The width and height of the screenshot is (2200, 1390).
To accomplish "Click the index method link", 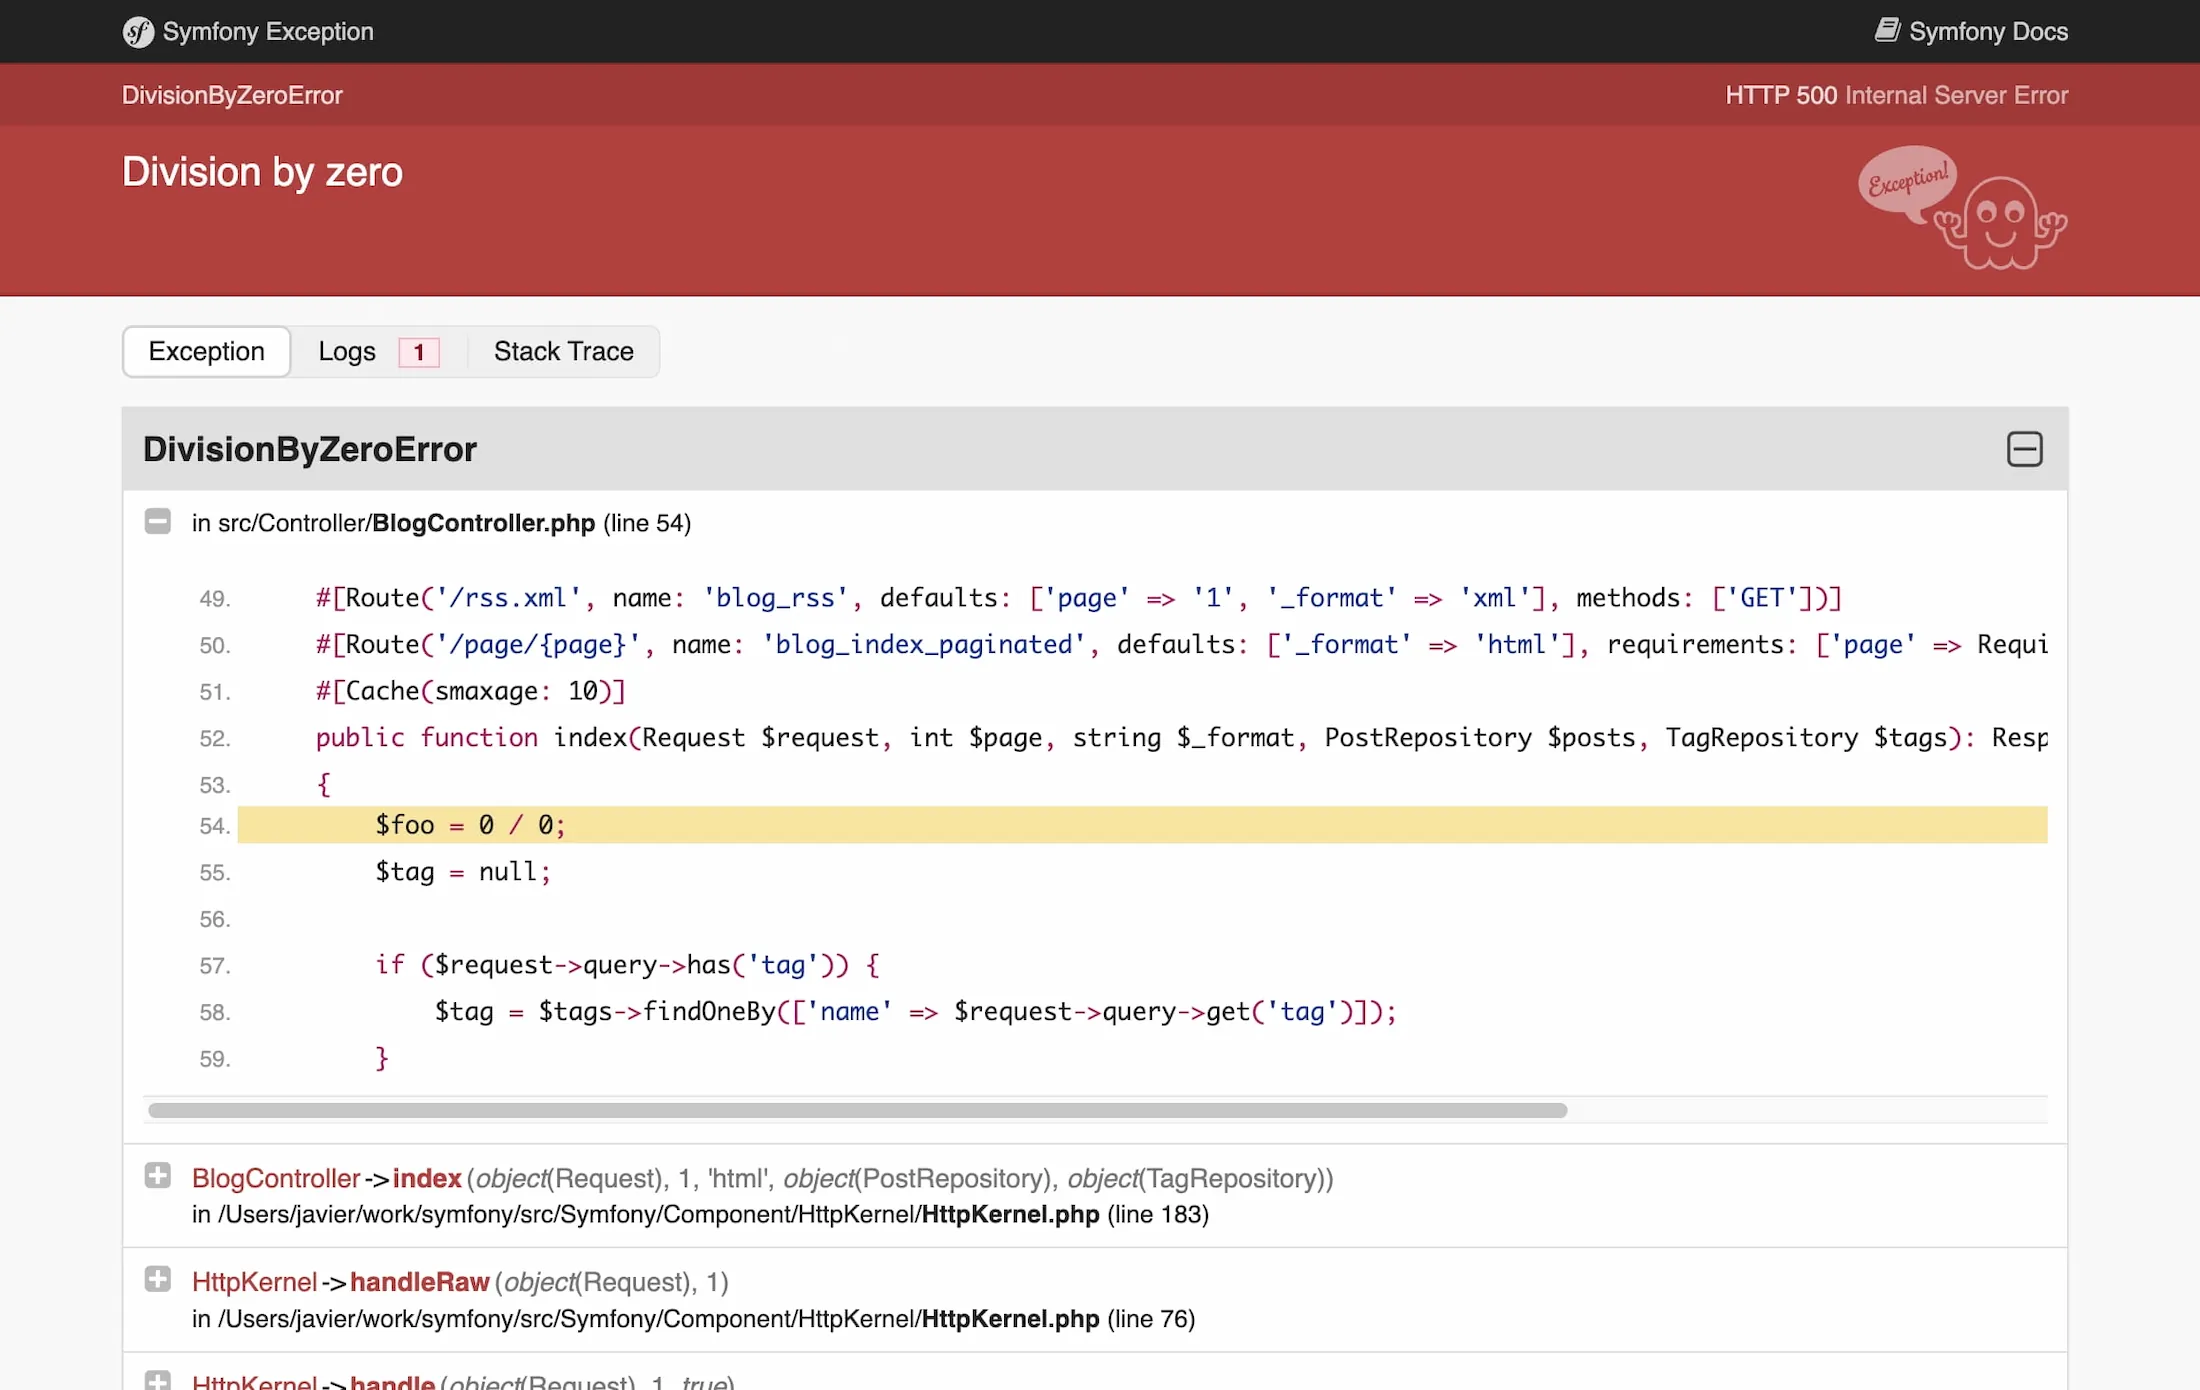I will [x=428, y=1178].
